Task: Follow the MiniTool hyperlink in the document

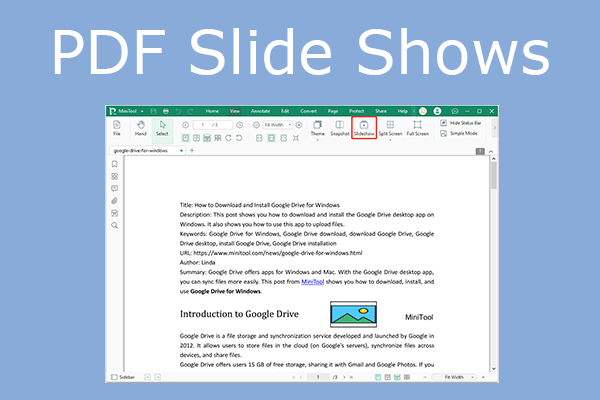Action: tap(313, 282)
